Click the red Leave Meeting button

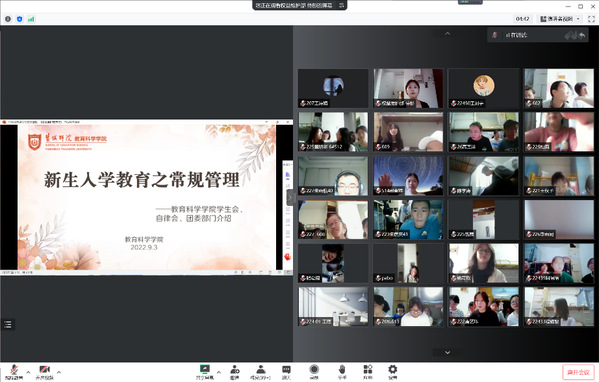coord(578,372)
